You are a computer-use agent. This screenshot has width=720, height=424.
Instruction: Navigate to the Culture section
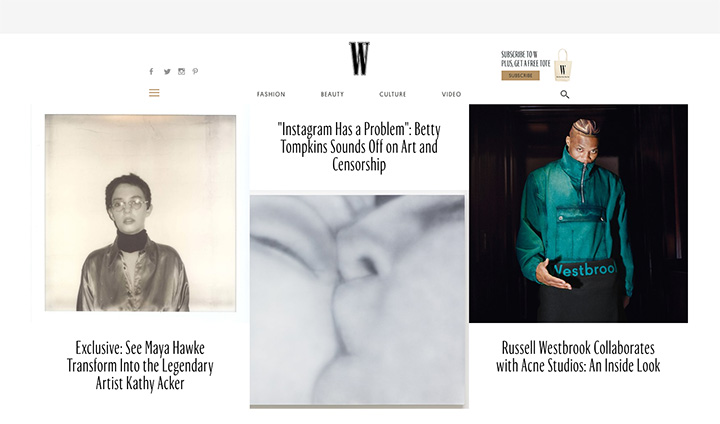393,94
